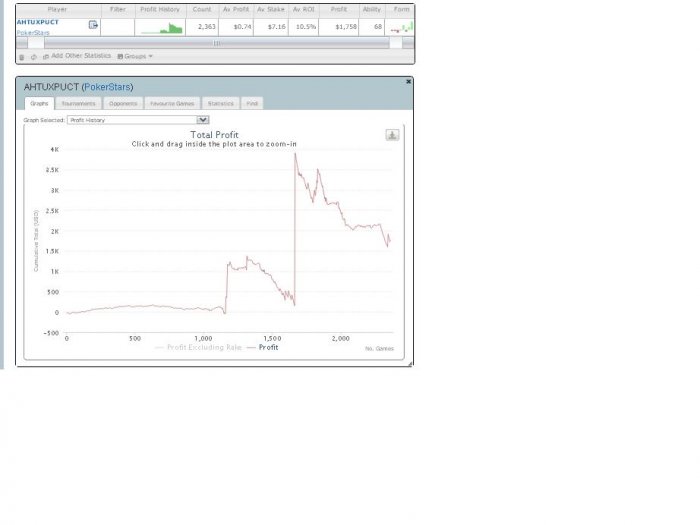Switch to the Find tab

(x=252, y=104)
